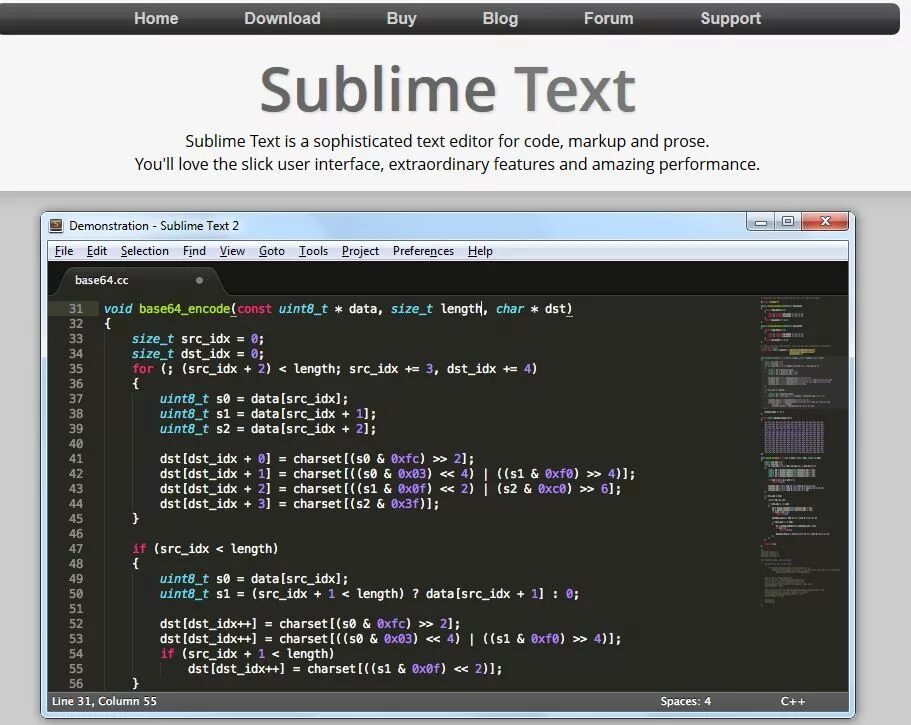Open the Find menu
The width and height of the screenshot is (911, 725).
(x=194, y=251)
